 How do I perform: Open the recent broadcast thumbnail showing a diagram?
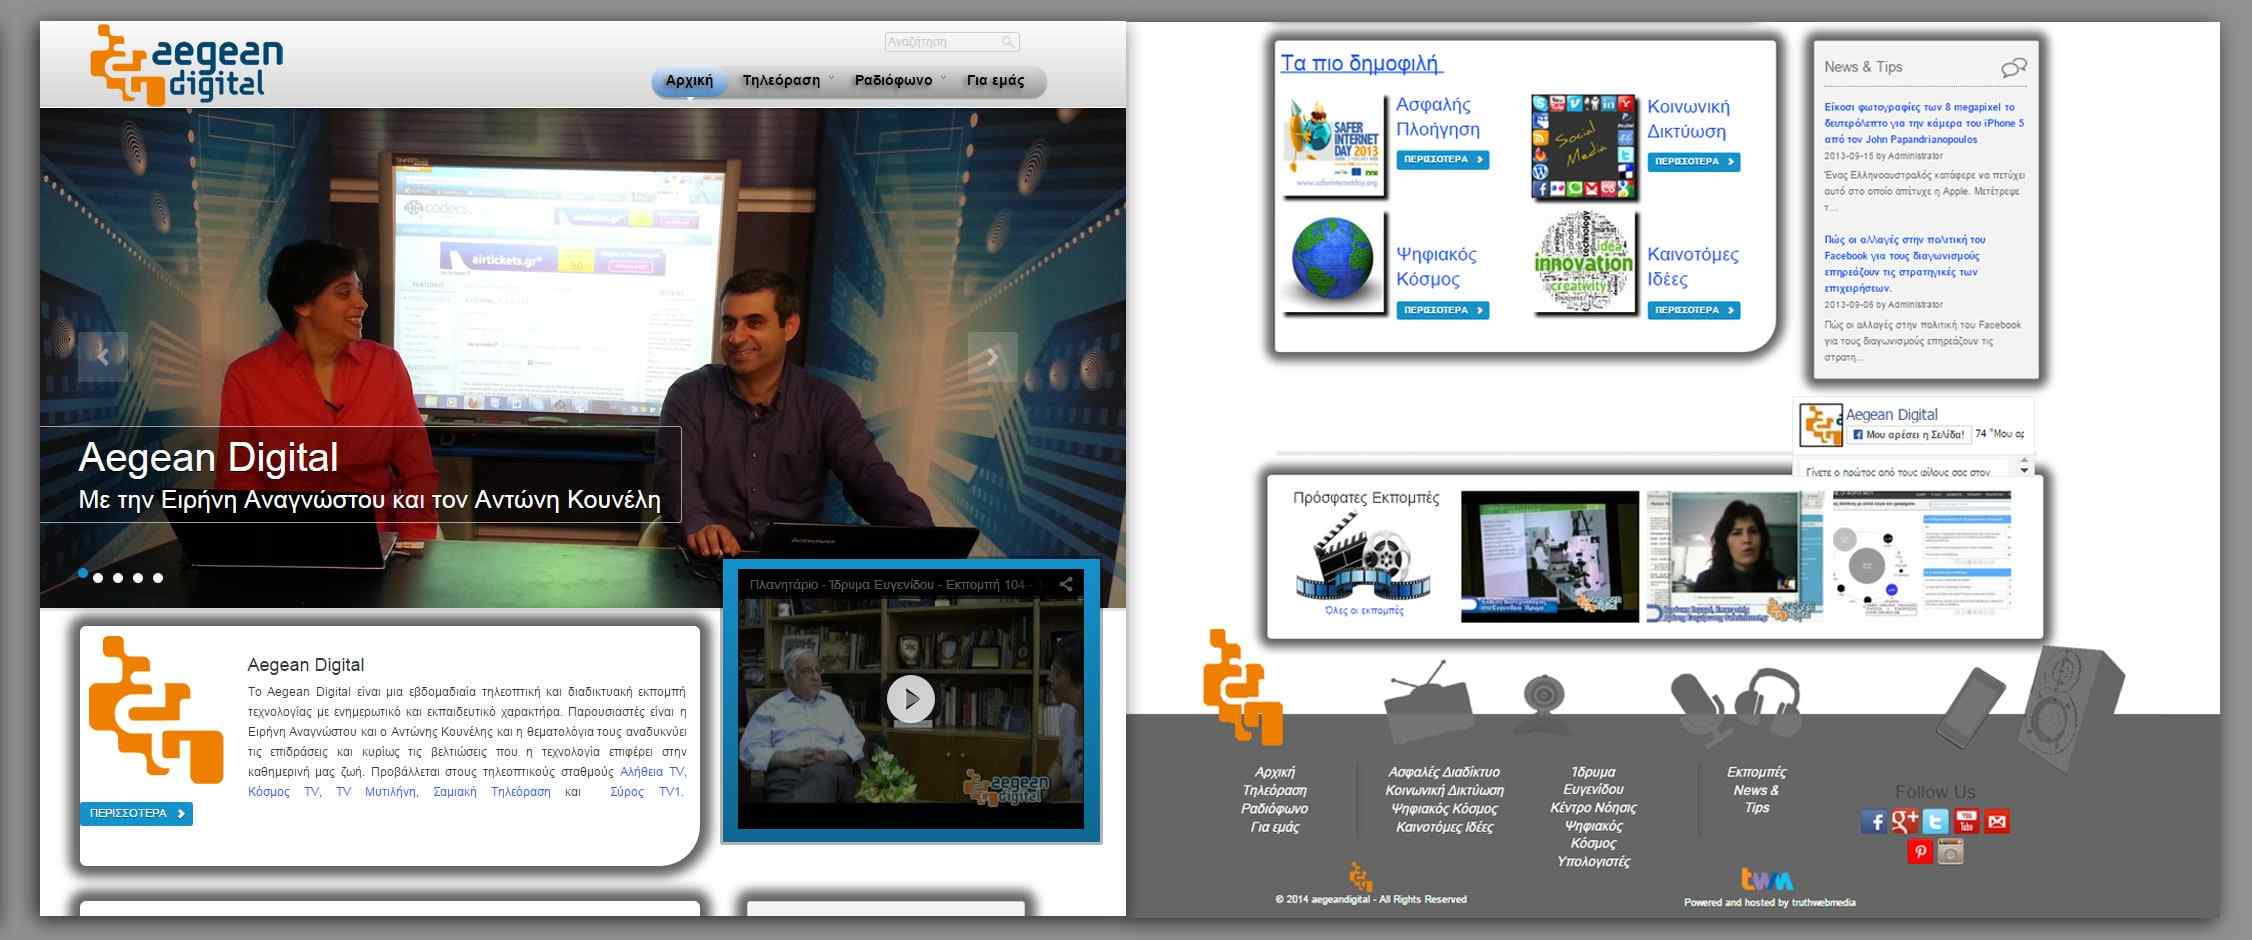tap(1921, 553)
